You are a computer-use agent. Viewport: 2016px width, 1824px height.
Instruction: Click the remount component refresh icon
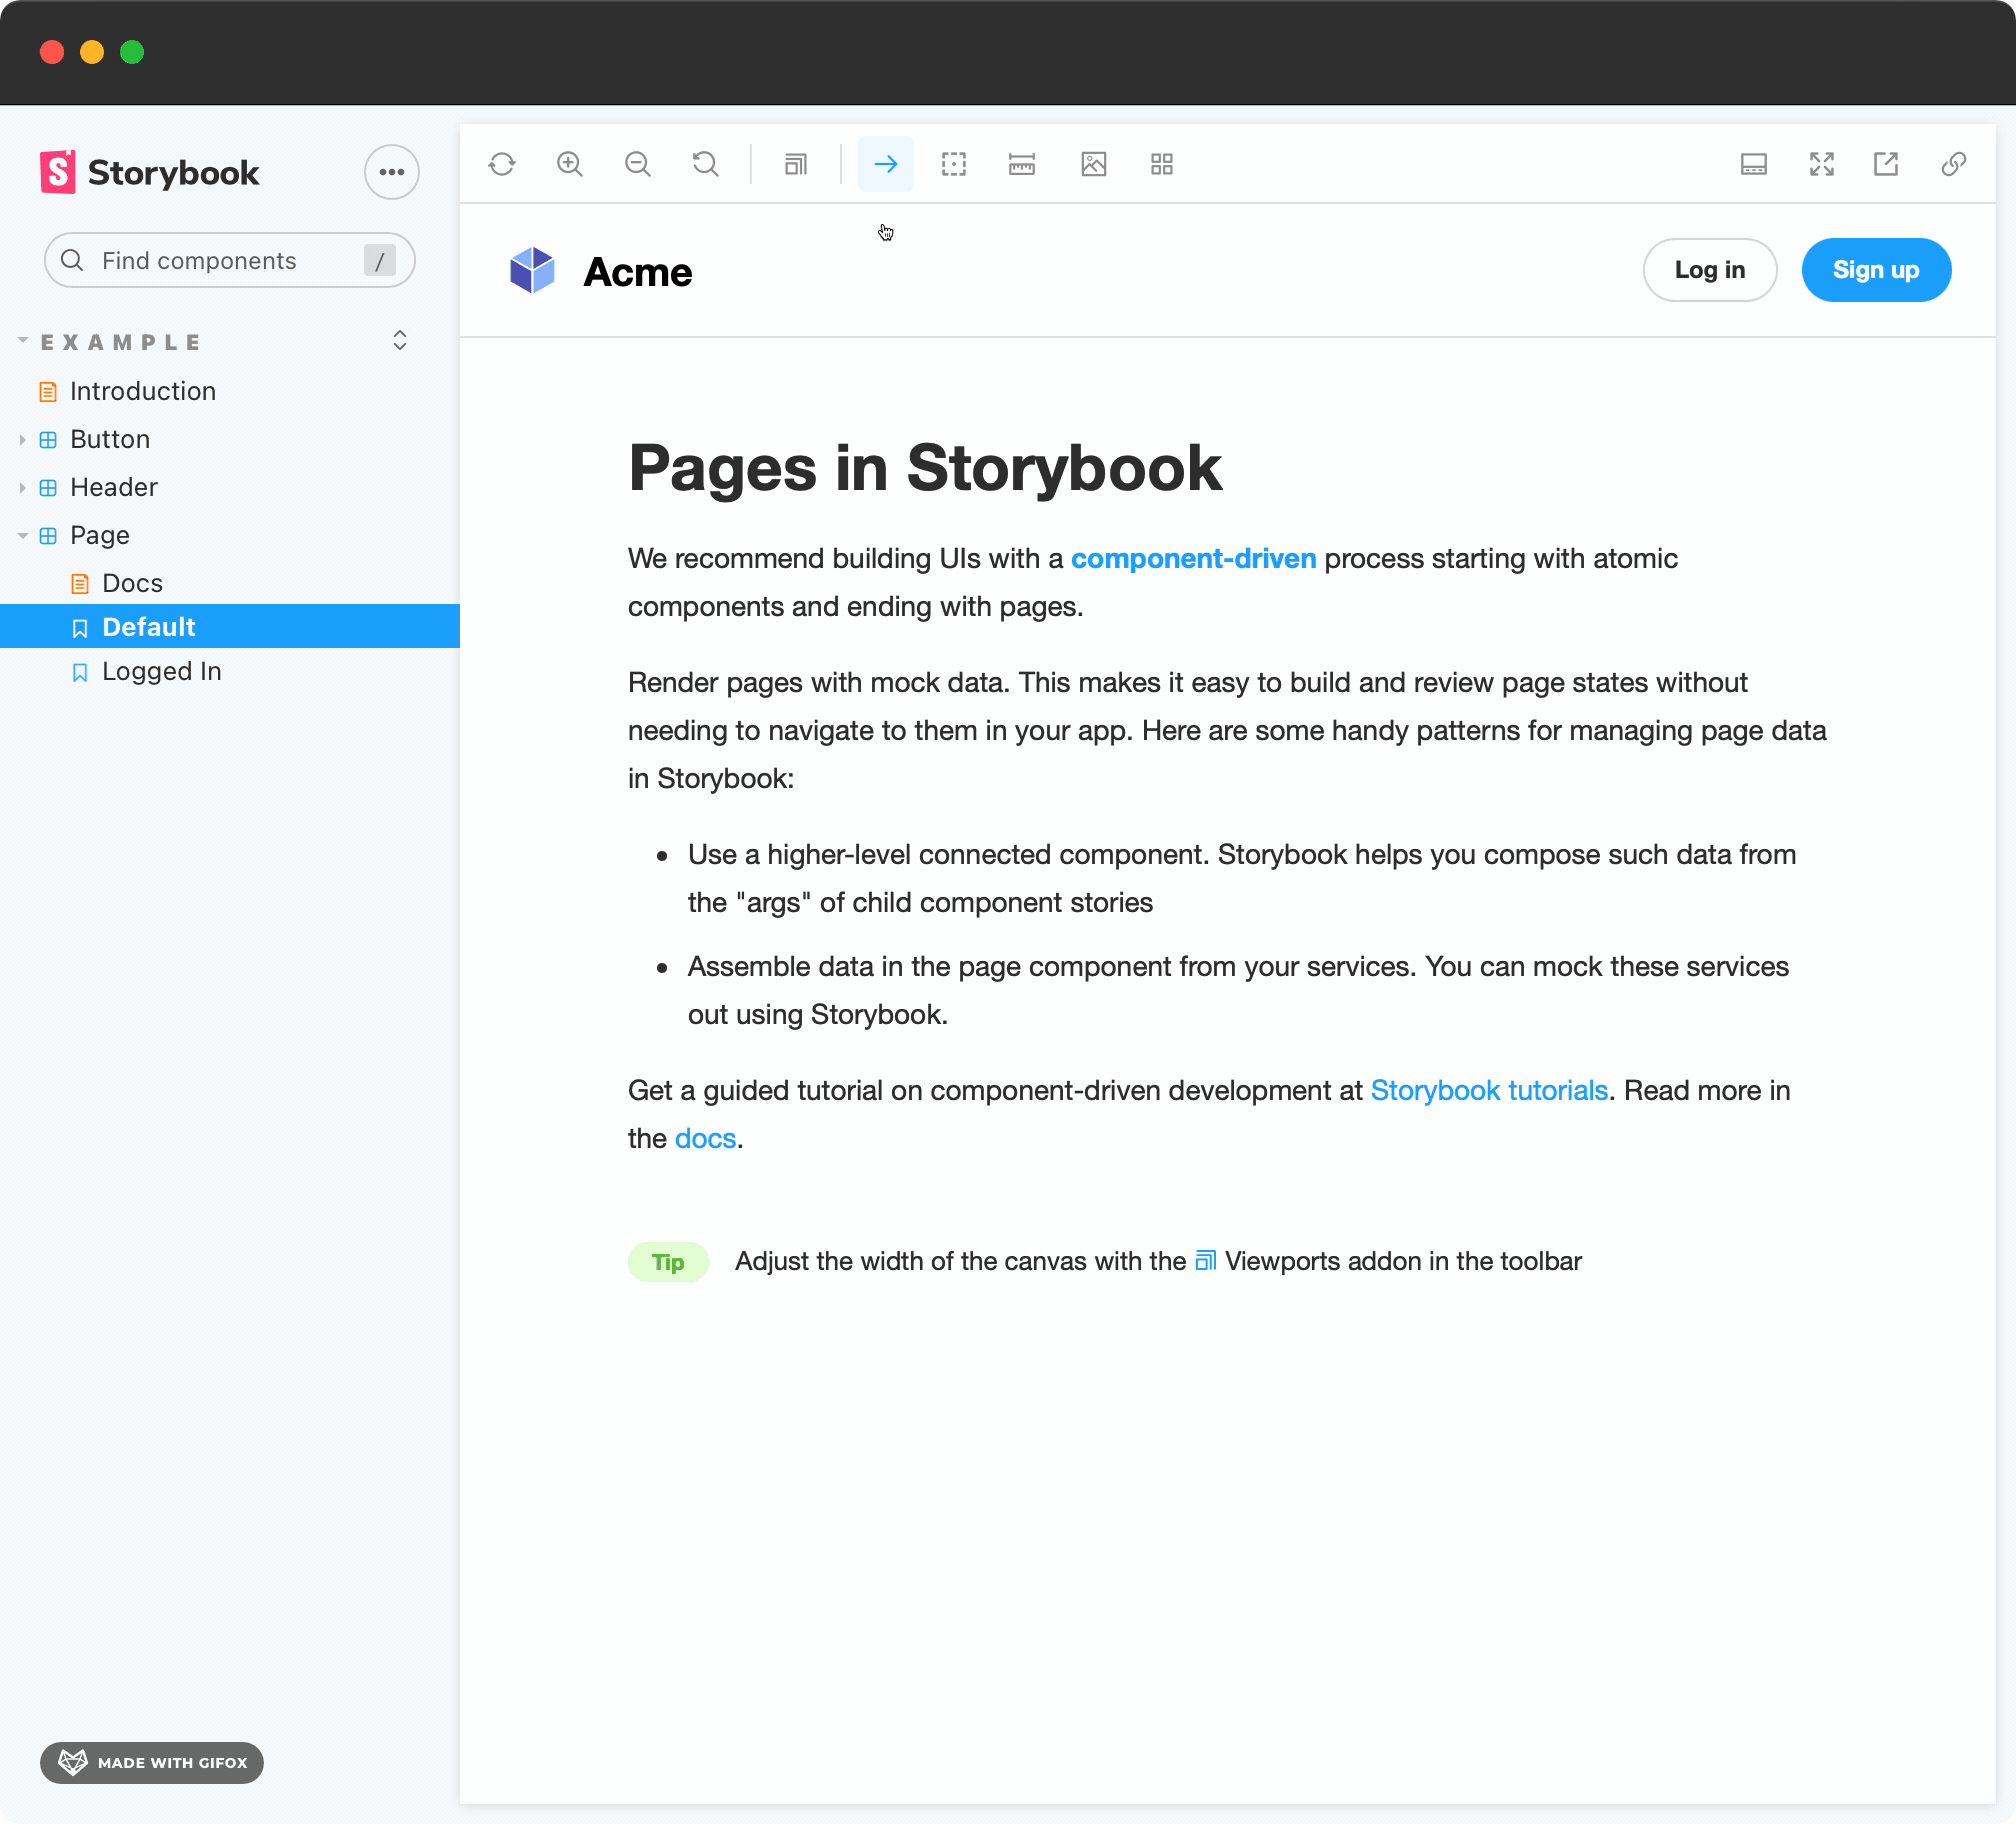(502, 164)
